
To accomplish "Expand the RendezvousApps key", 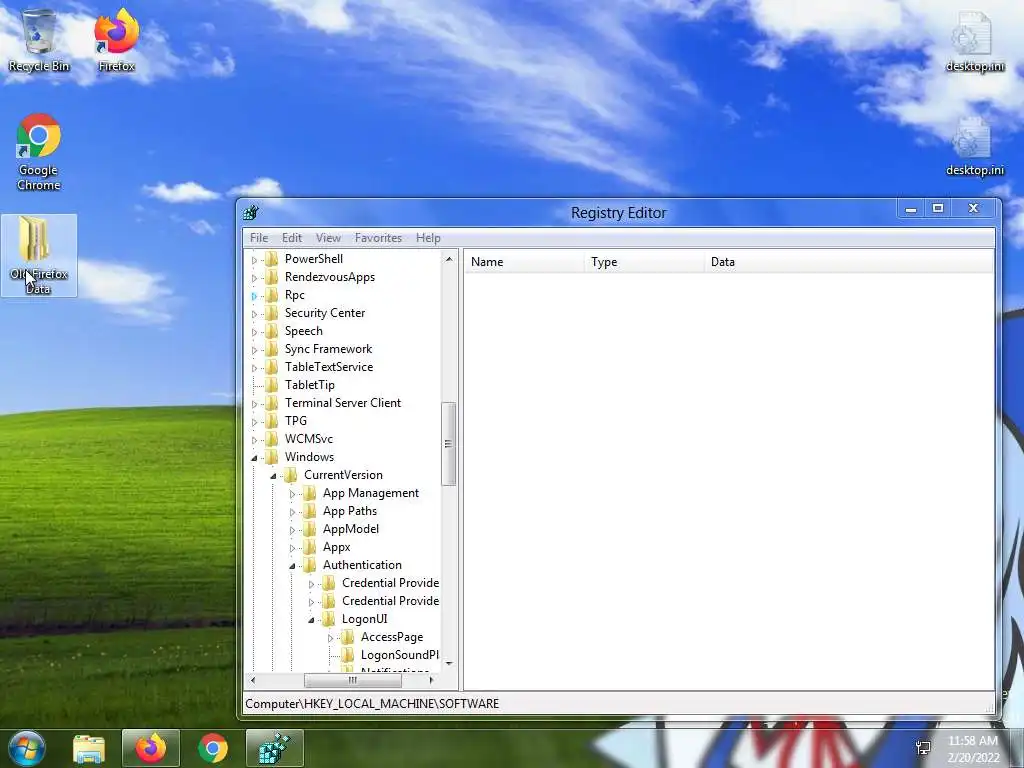I will pyautogui.click(x=254, y=278).
